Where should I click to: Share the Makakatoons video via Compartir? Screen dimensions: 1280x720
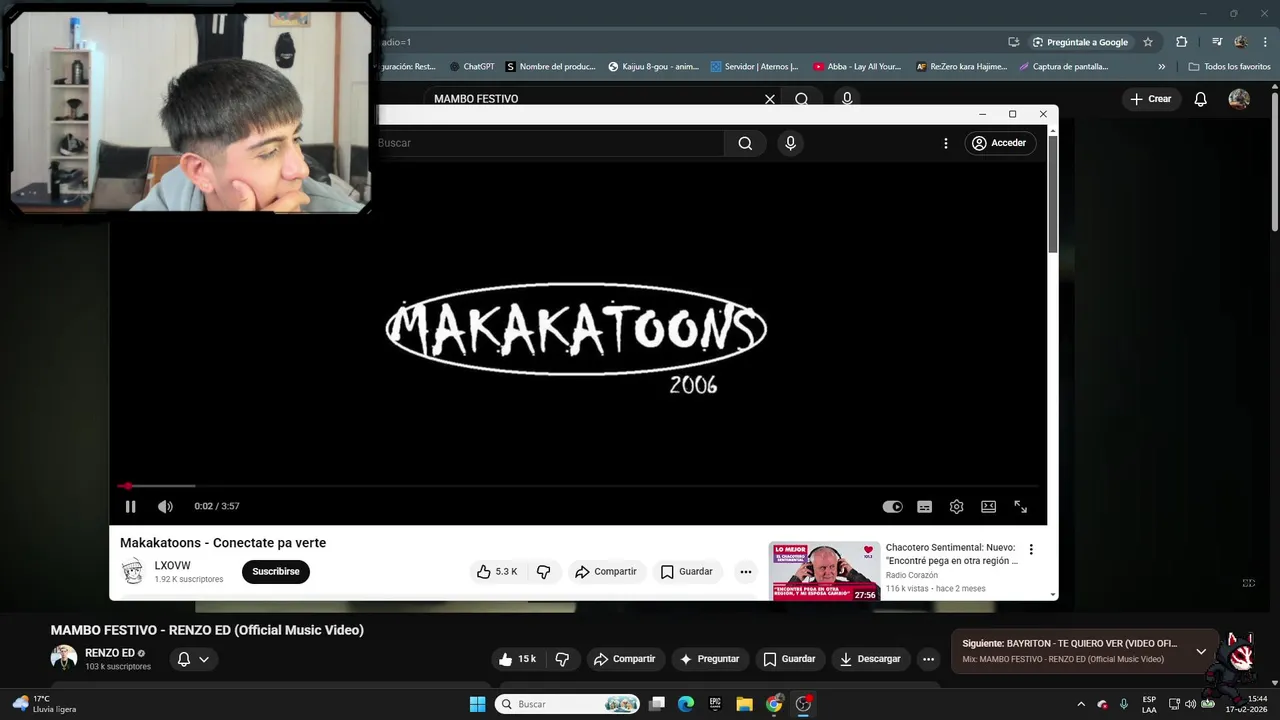click(x=606, y=572)
